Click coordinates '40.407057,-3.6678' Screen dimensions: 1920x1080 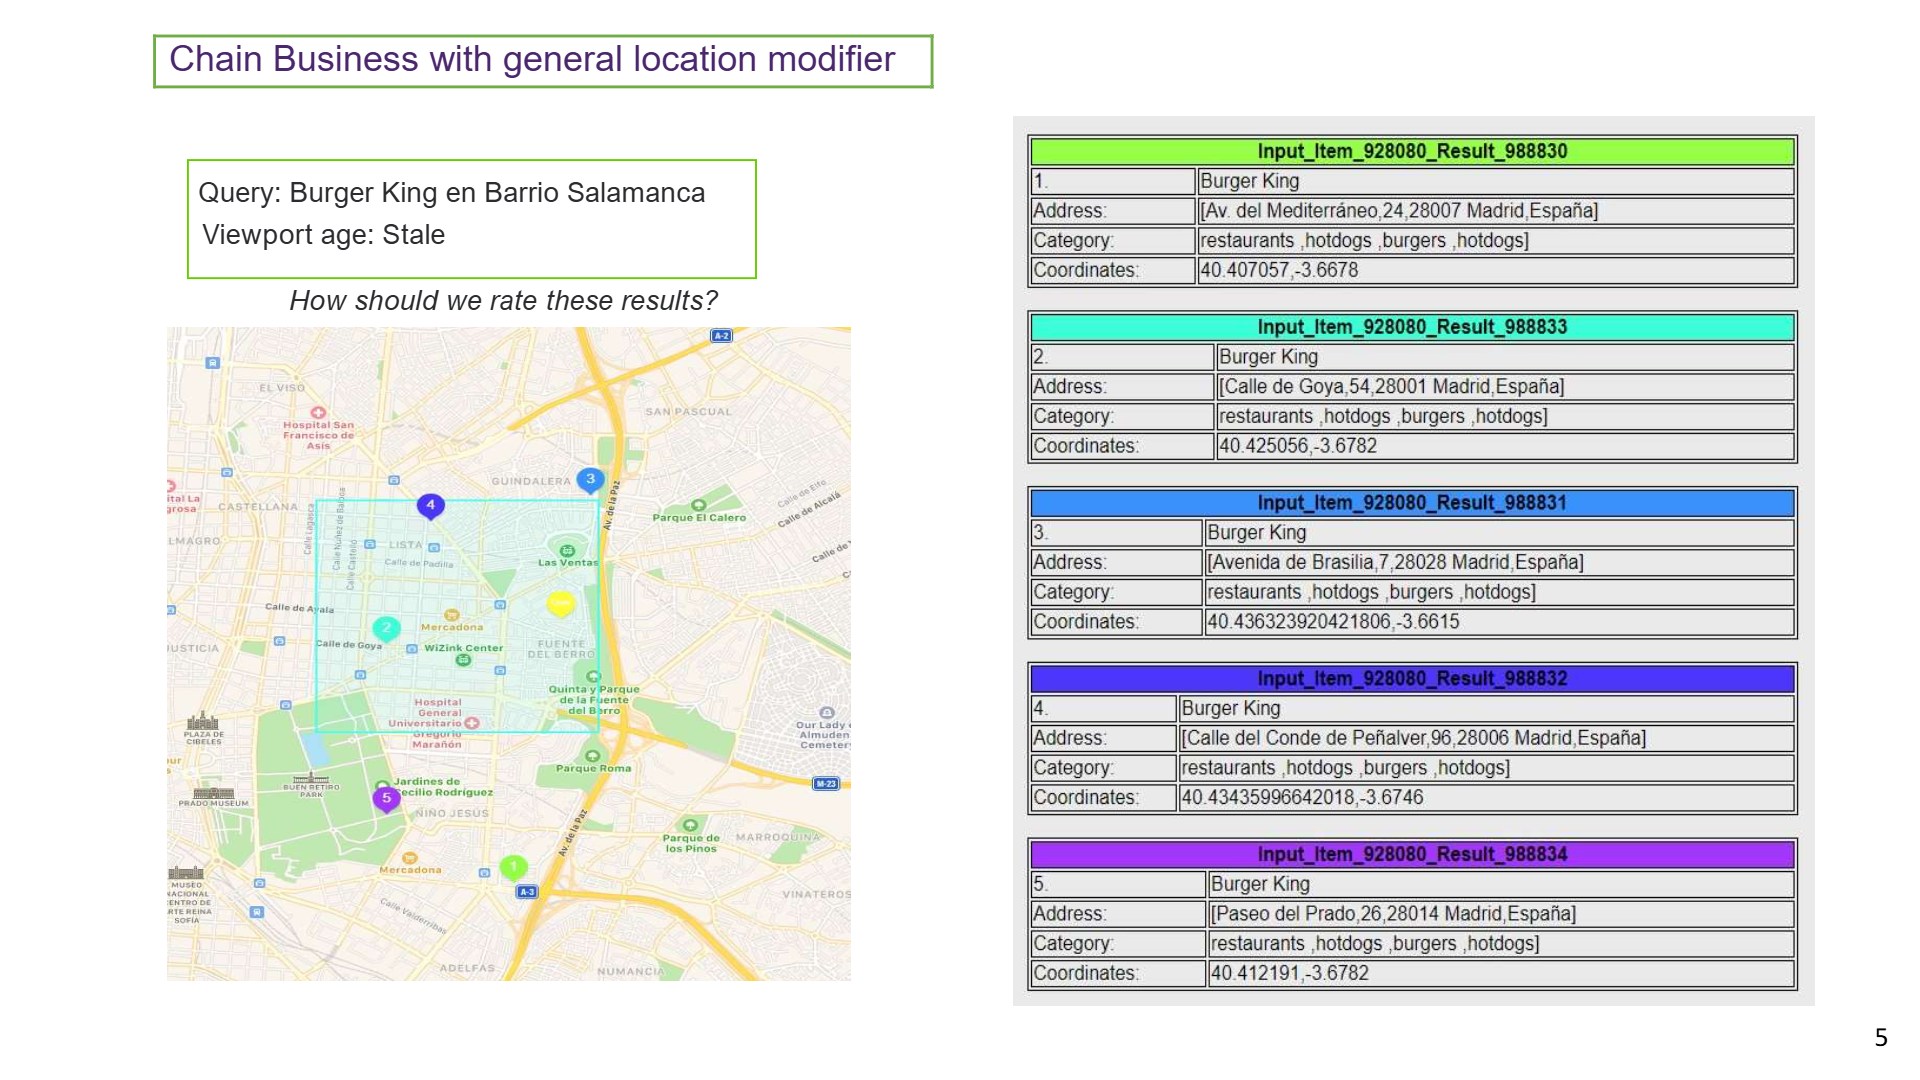1279,271
